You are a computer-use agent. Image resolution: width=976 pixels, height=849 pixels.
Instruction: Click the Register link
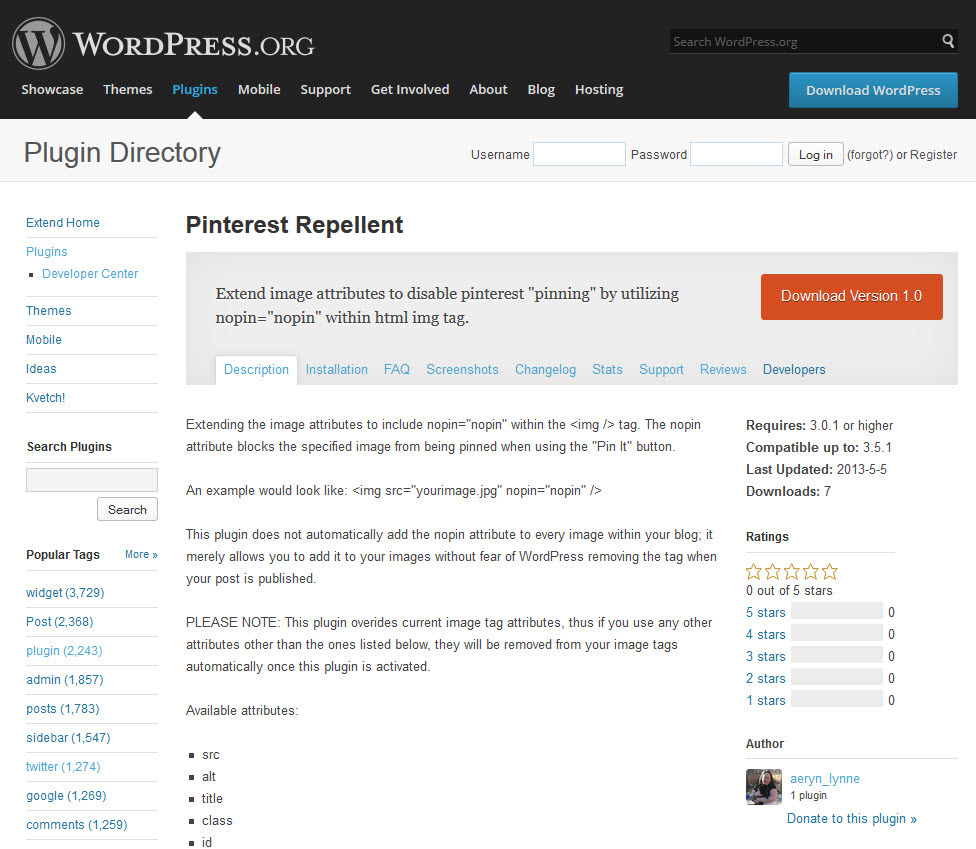933,154
